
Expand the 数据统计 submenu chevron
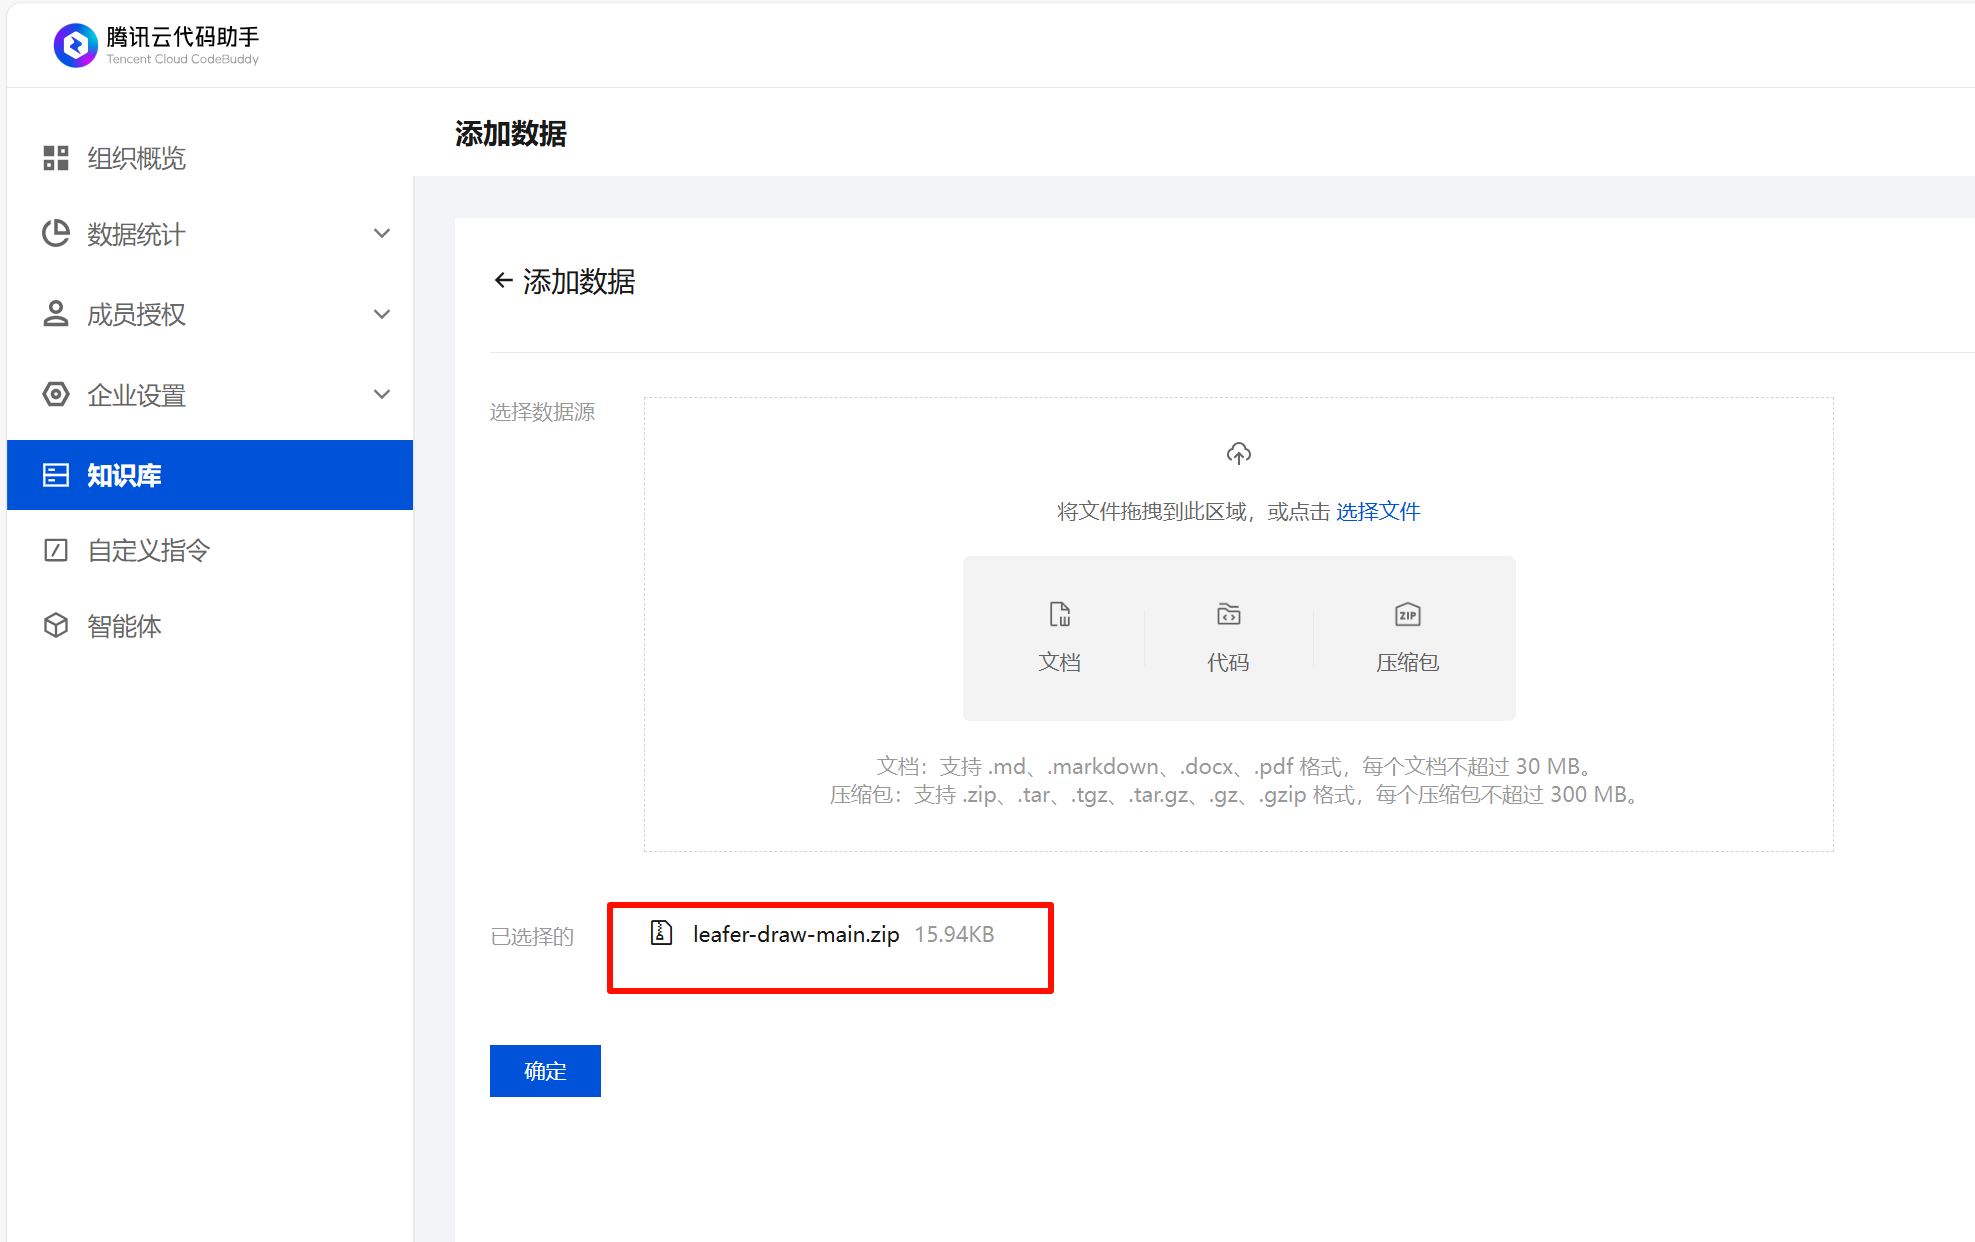tap(381, 234)
